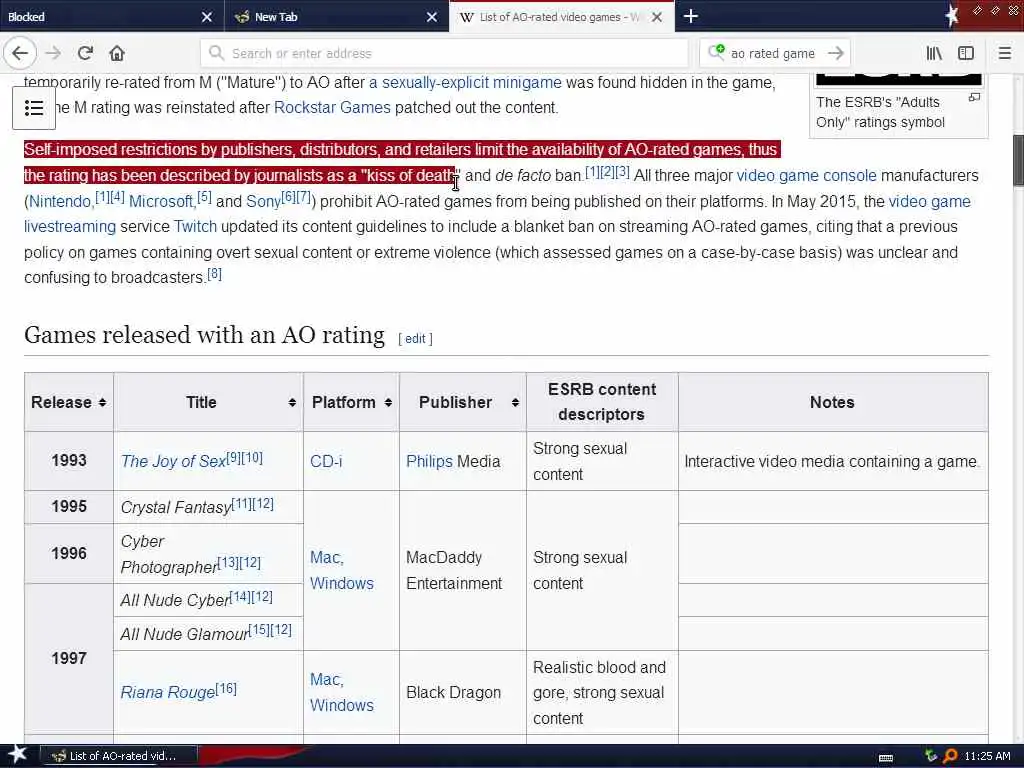Click the 'All Nude Glamour' title cell
The width and height of the screenshot is (1024, 768).
208,633
